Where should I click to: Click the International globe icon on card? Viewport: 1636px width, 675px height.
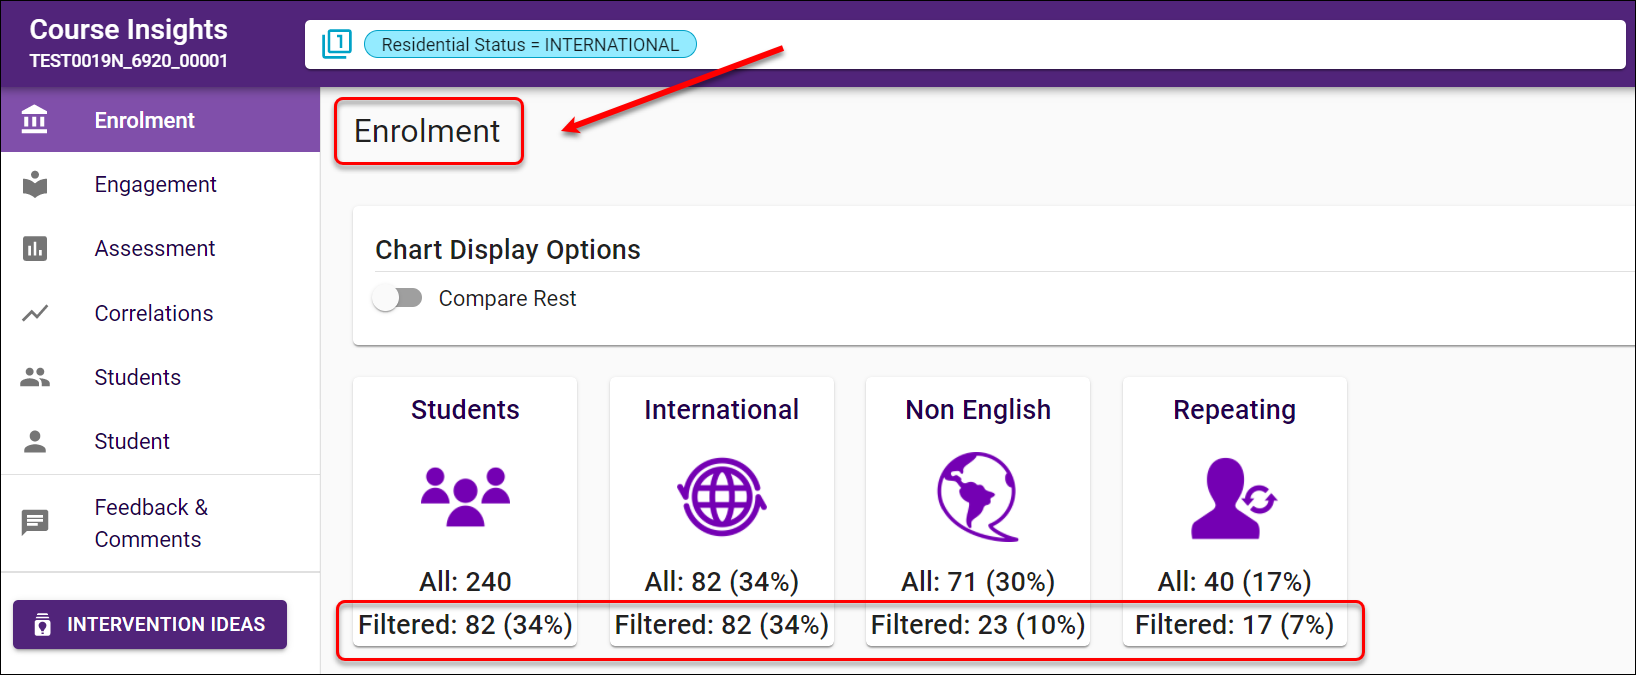tap(721, 496)
